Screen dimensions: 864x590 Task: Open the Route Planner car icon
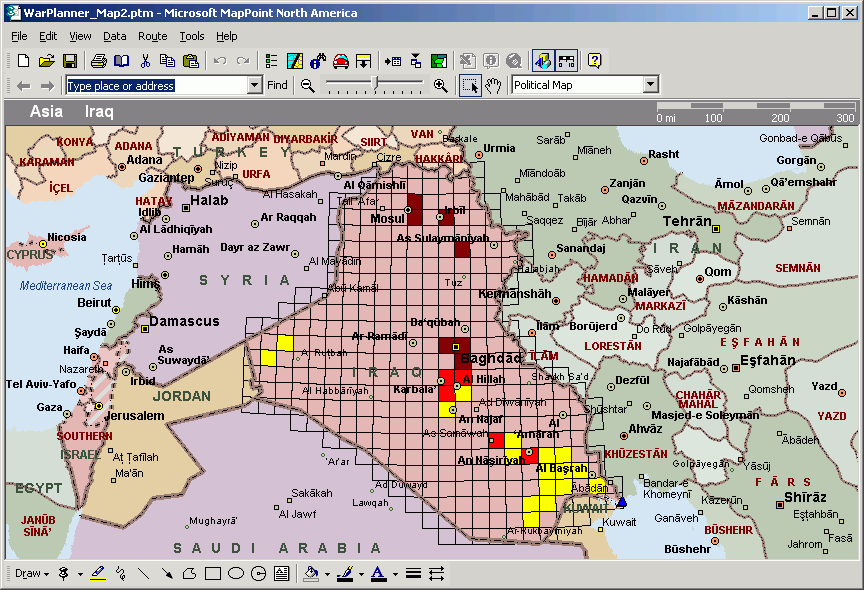pyautogui.click(x=340, y=61)
